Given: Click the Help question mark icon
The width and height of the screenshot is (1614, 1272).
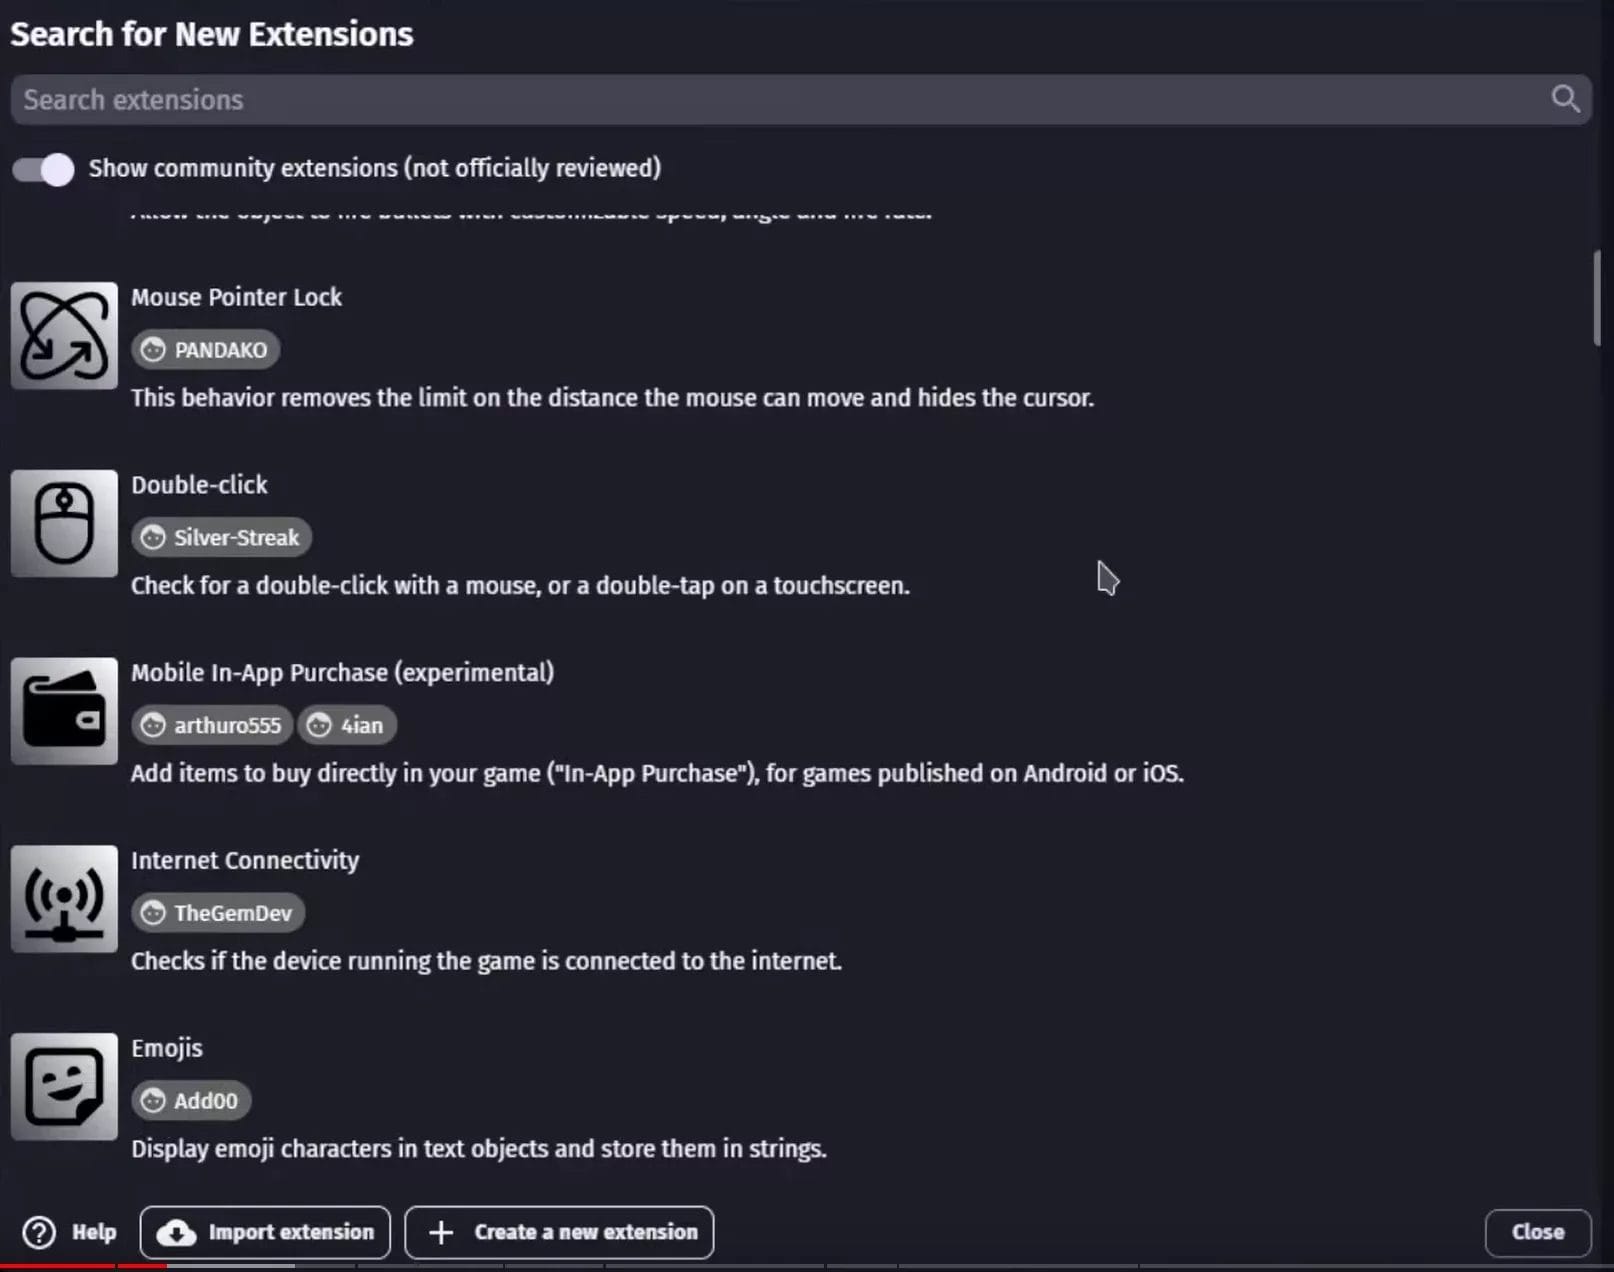Looking at the screenshot, I should [38, 1232].
